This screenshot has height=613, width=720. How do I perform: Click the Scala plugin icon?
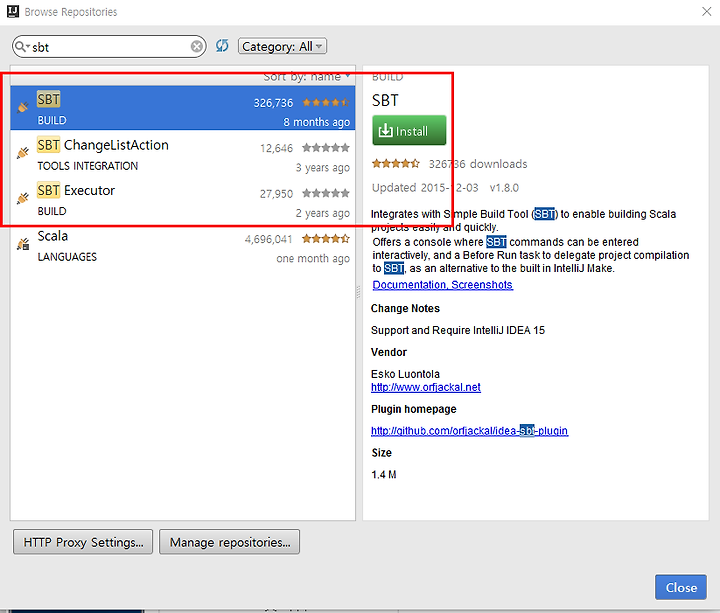coord(22,244)
